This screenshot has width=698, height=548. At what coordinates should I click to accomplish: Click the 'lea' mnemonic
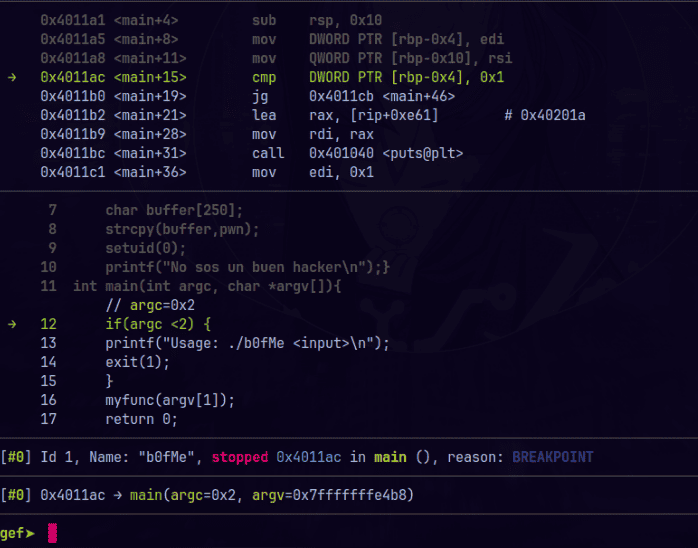(264, 115)
